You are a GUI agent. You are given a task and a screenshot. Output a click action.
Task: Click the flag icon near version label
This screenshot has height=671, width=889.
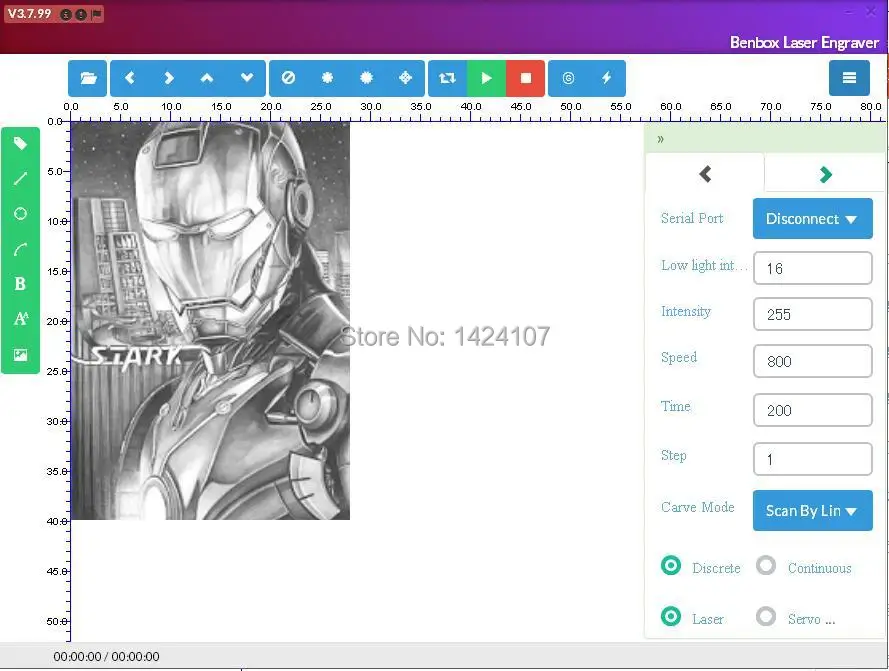pyautogui.click(x=97, y=14)
